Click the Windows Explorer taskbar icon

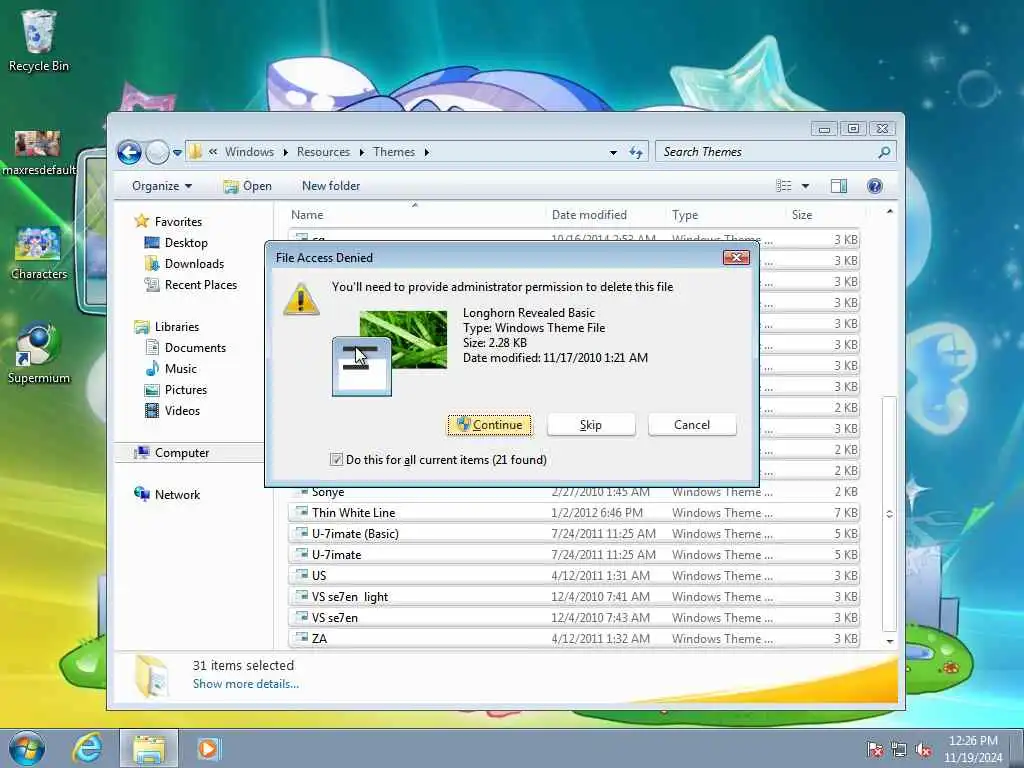(x=149, y=748)
